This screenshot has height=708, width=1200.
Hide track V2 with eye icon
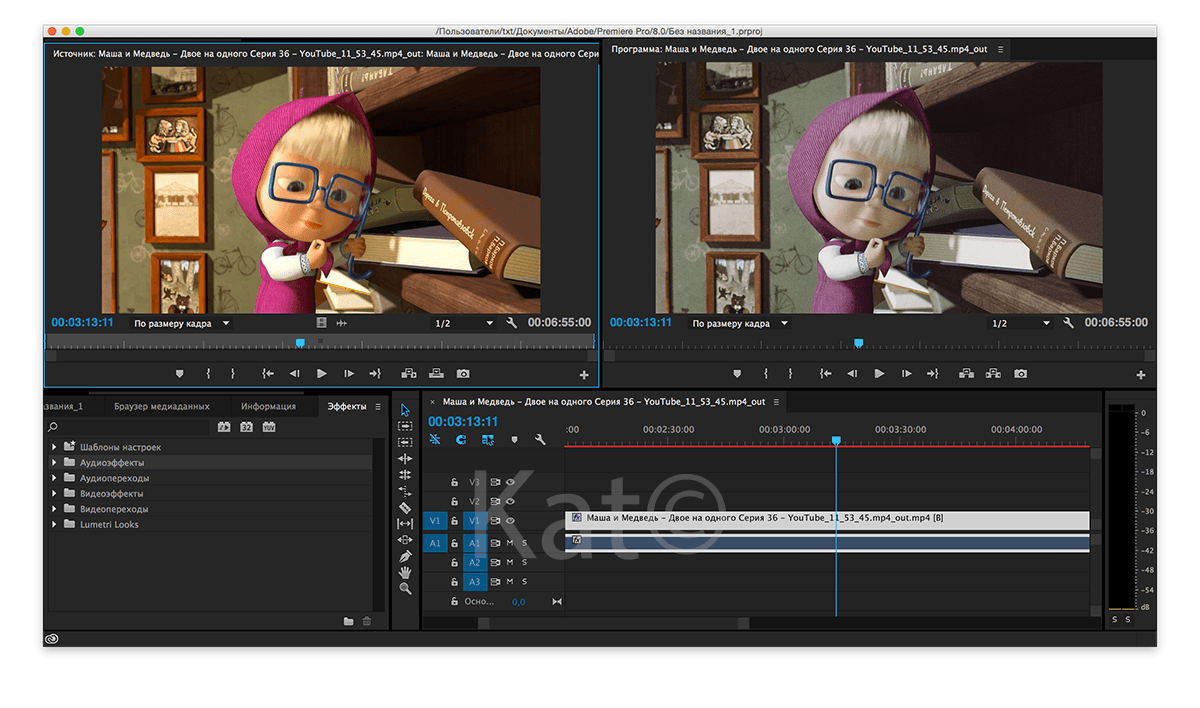coord(510,501)
